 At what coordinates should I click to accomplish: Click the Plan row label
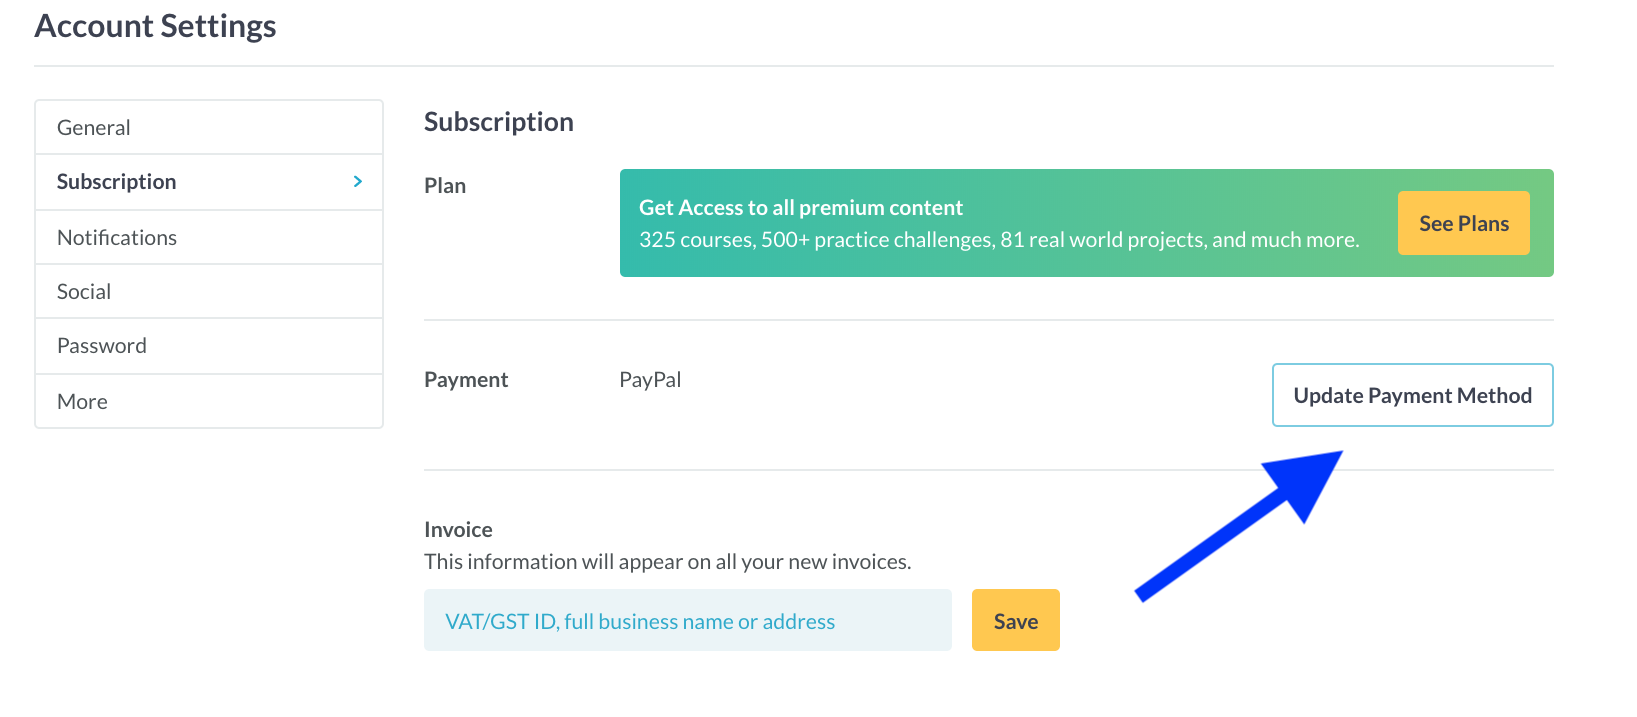445,185
